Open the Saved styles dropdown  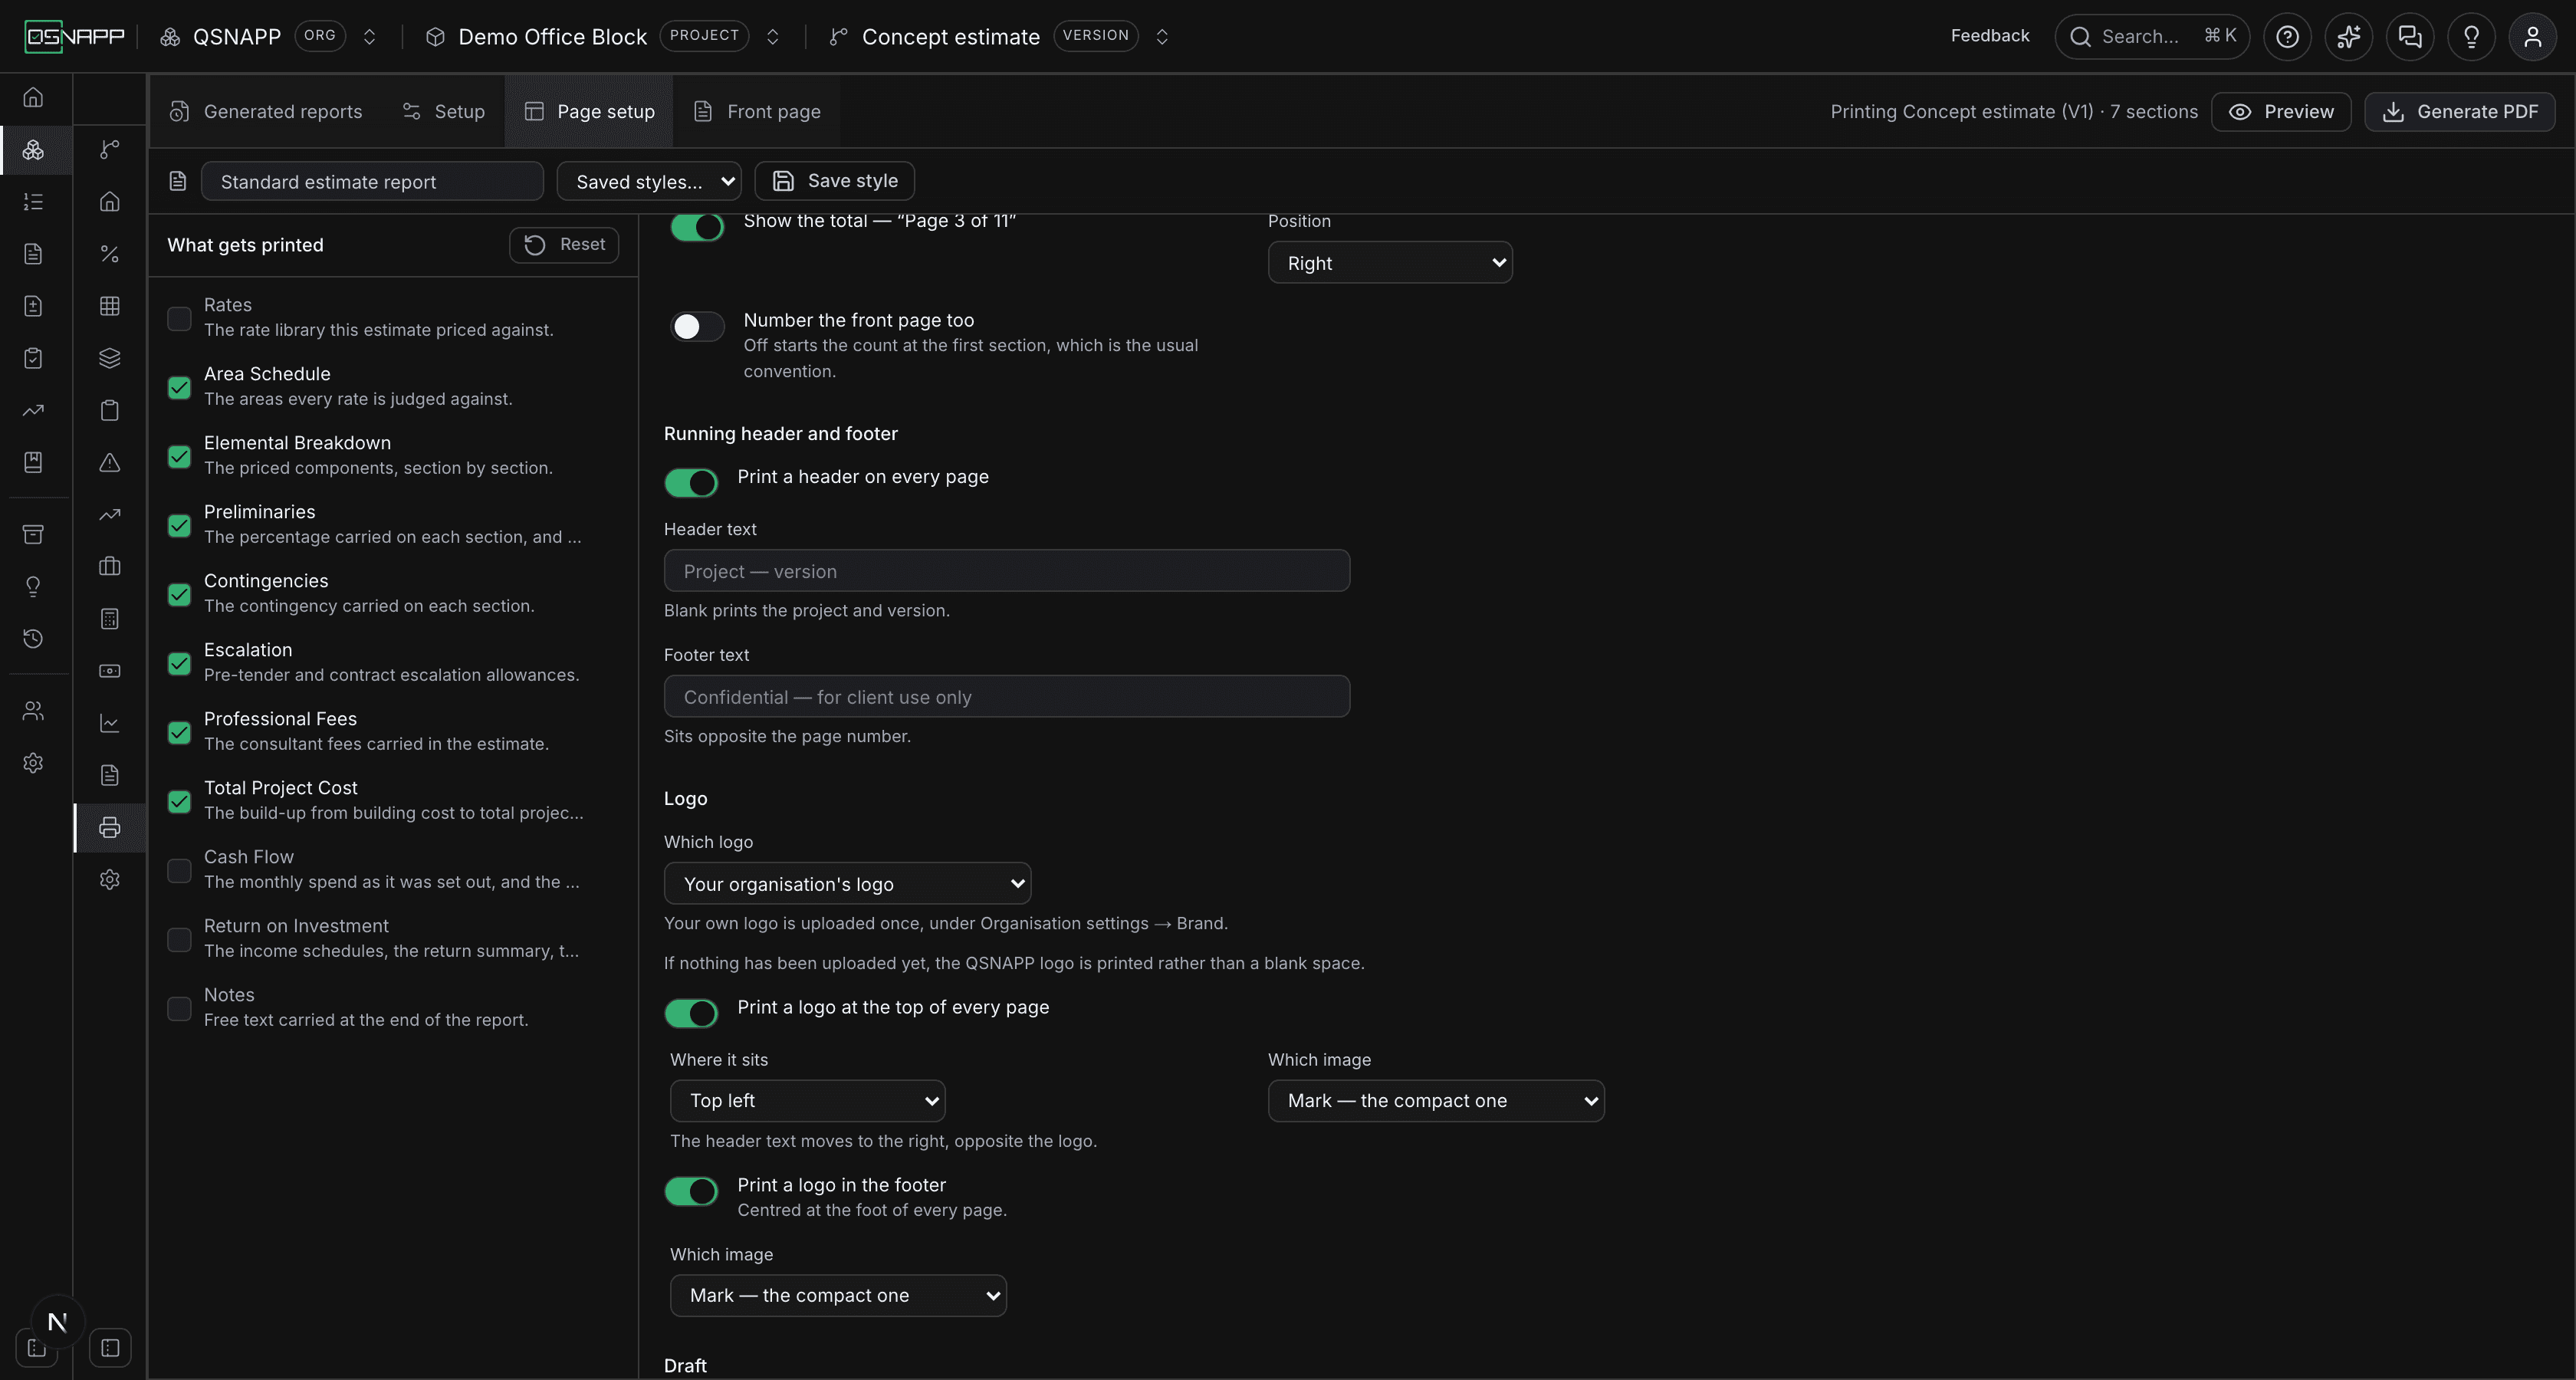648,181
